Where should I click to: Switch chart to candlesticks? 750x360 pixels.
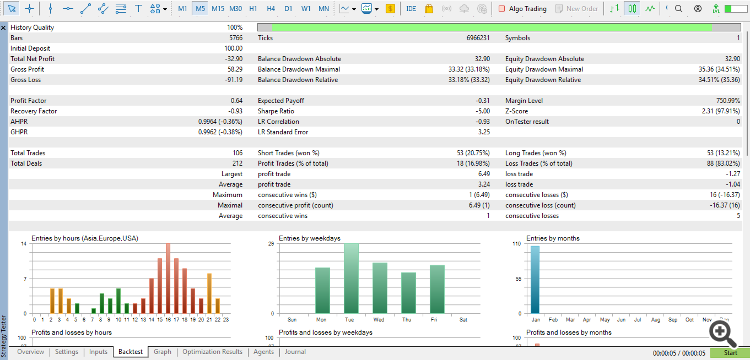point(632,8)
